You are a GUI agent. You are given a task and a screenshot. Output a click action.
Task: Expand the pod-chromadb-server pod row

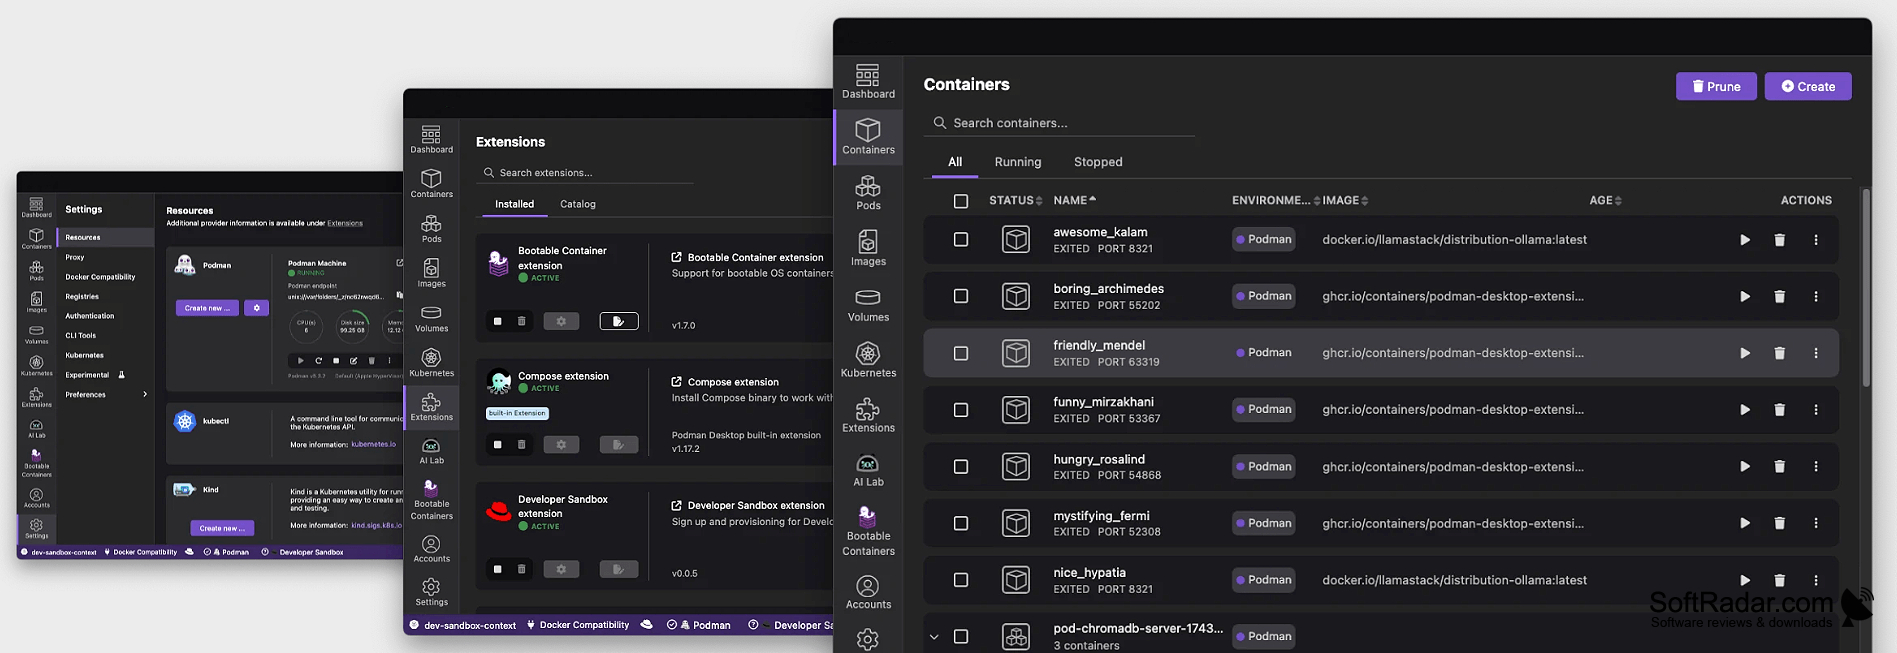(934, 637)
